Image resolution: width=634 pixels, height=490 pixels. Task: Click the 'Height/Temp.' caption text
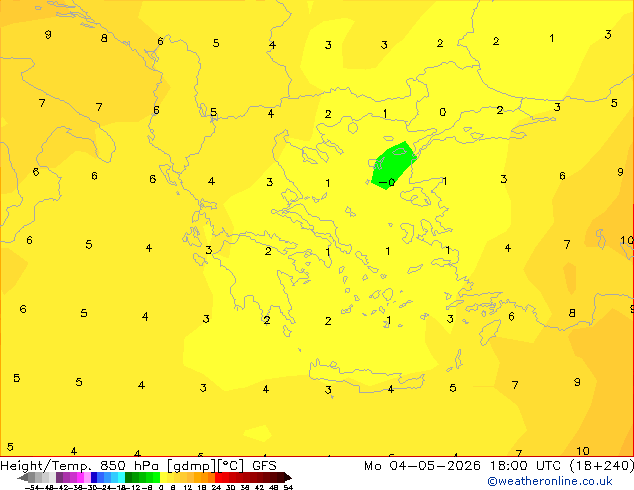pos(46,466)
